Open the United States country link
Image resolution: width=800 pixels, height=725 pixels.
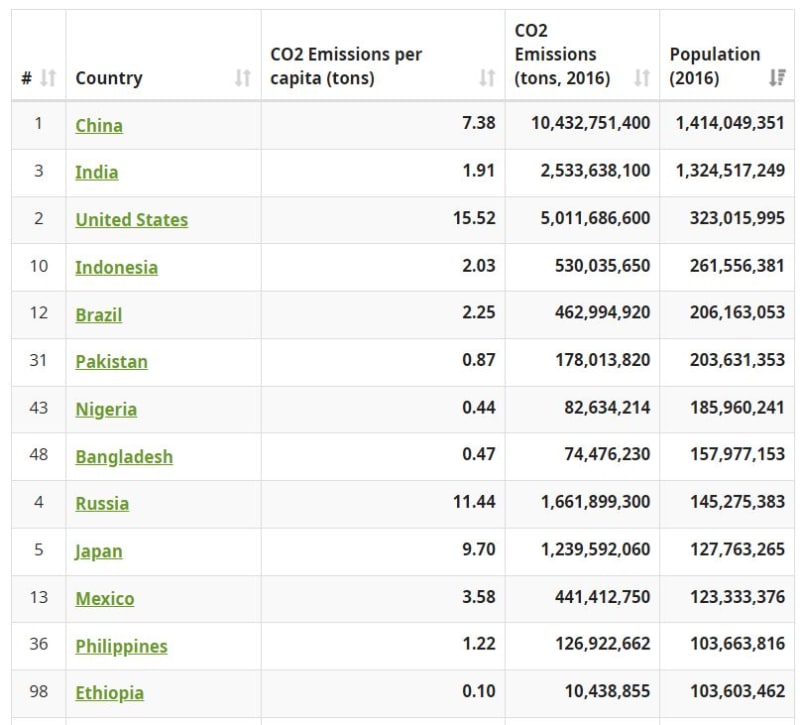(x=132, y=220)
